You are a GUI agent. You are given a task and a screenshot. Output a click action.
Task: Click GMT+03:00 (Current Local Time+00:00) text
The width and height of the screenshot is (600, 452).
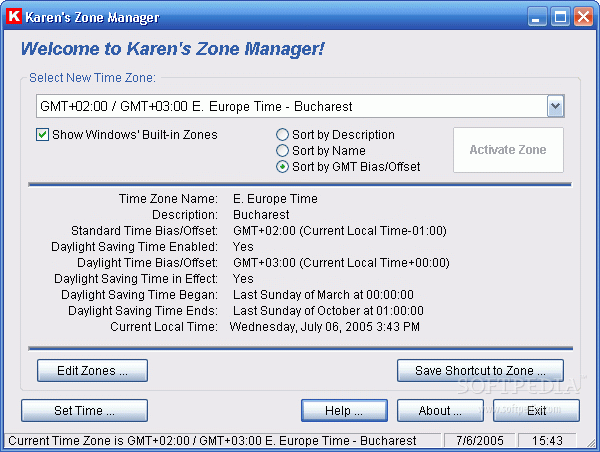coord(341,263)
